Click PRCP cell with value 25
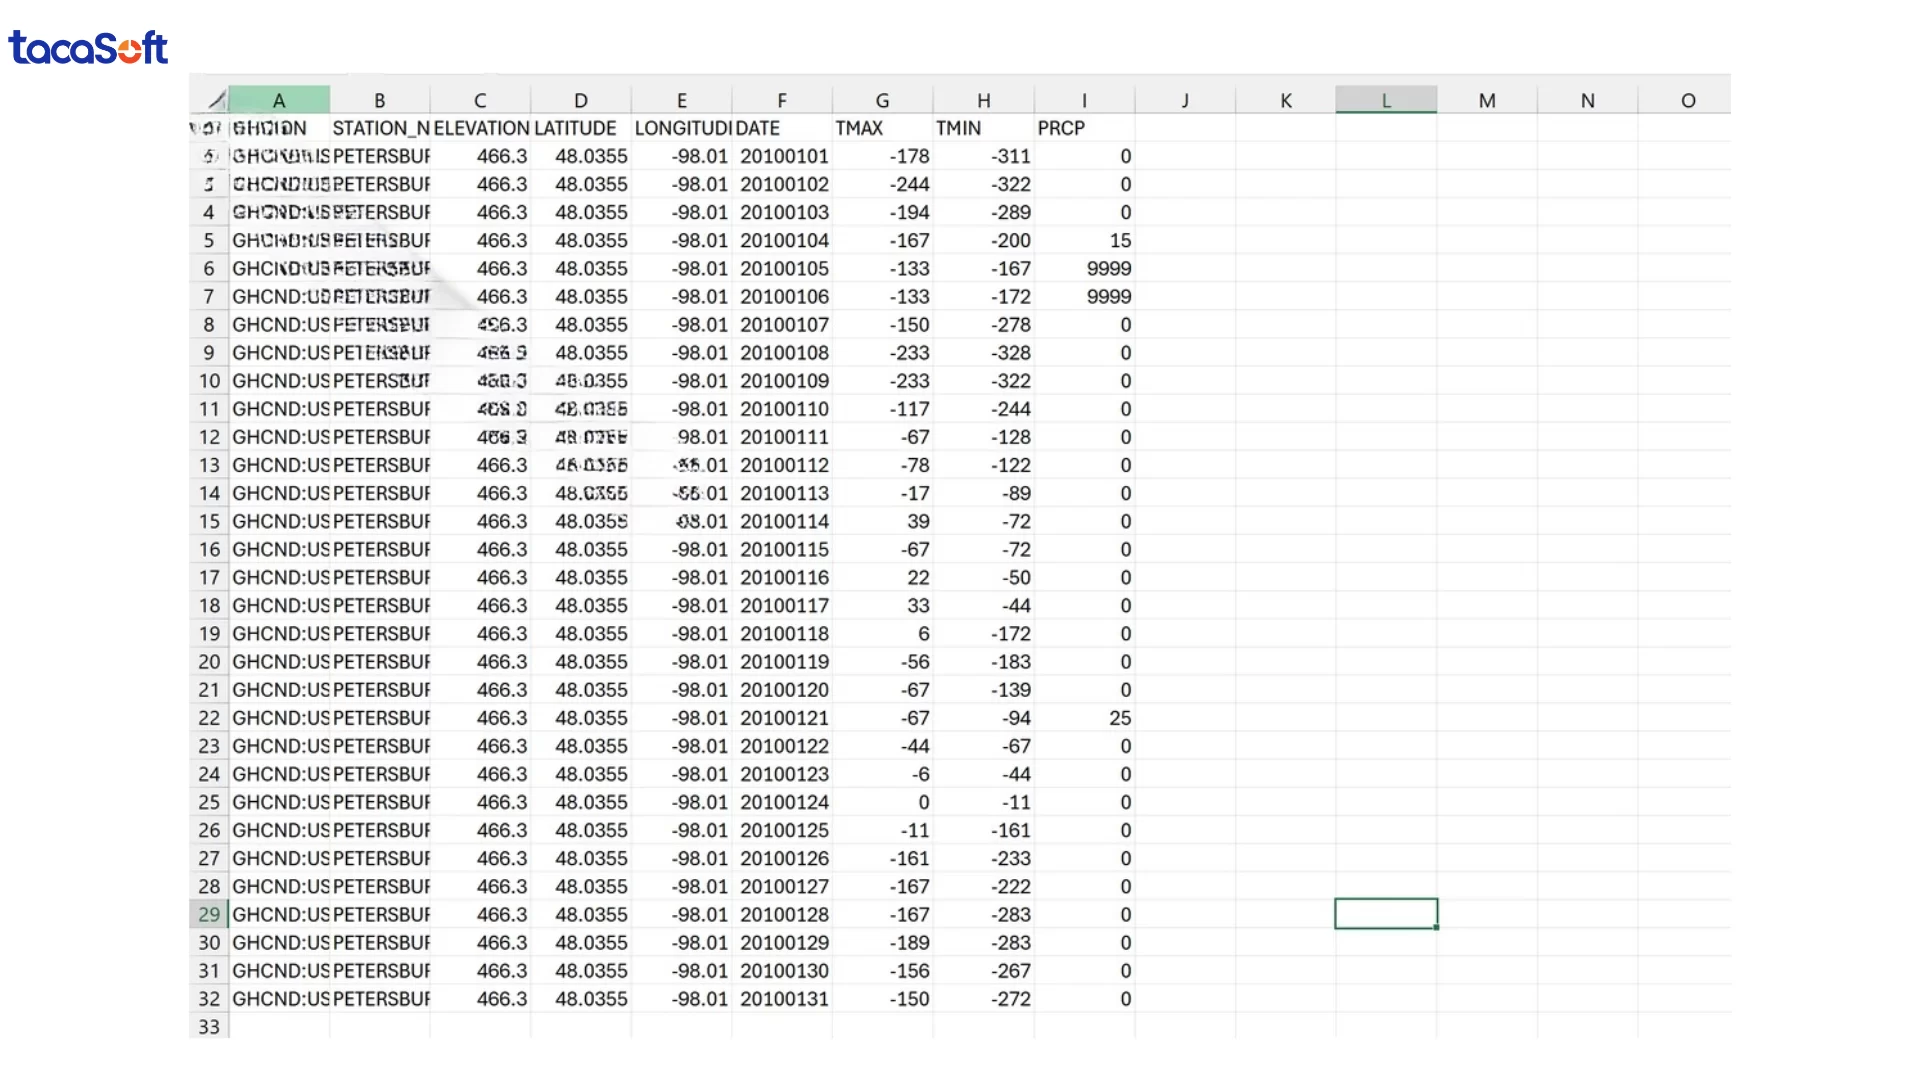The image size is (1920, 1080). [x=1085, y=718]
